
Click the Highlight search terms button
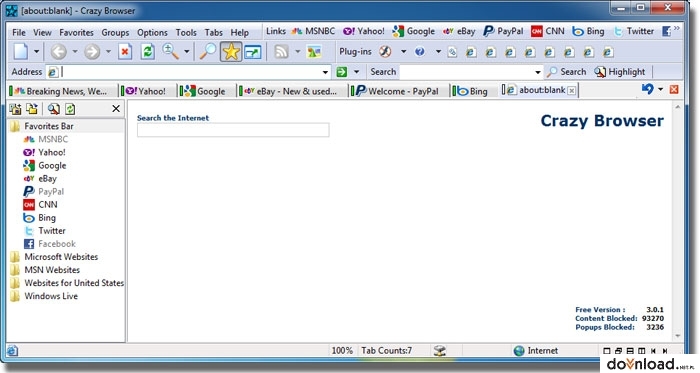pyautogui.click(x=620, y=72)
